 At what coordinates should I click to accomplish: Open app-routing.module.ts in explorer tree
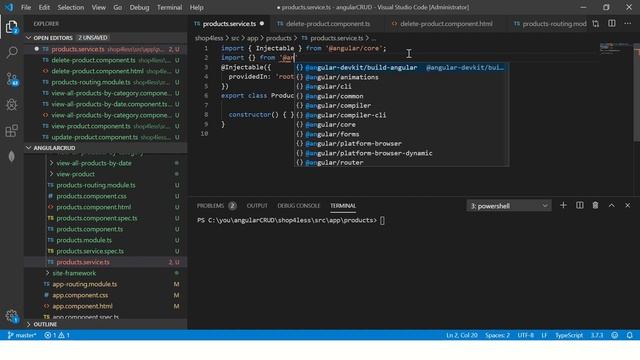pyautogui.click(x=106, y=284)
